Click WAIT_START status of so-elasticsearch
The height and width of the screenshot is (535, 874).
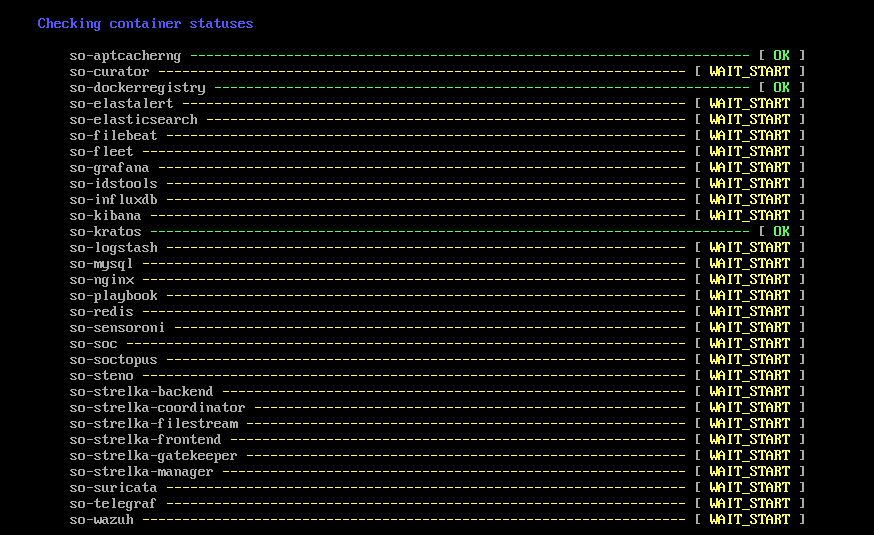click(x=749, y=120)
